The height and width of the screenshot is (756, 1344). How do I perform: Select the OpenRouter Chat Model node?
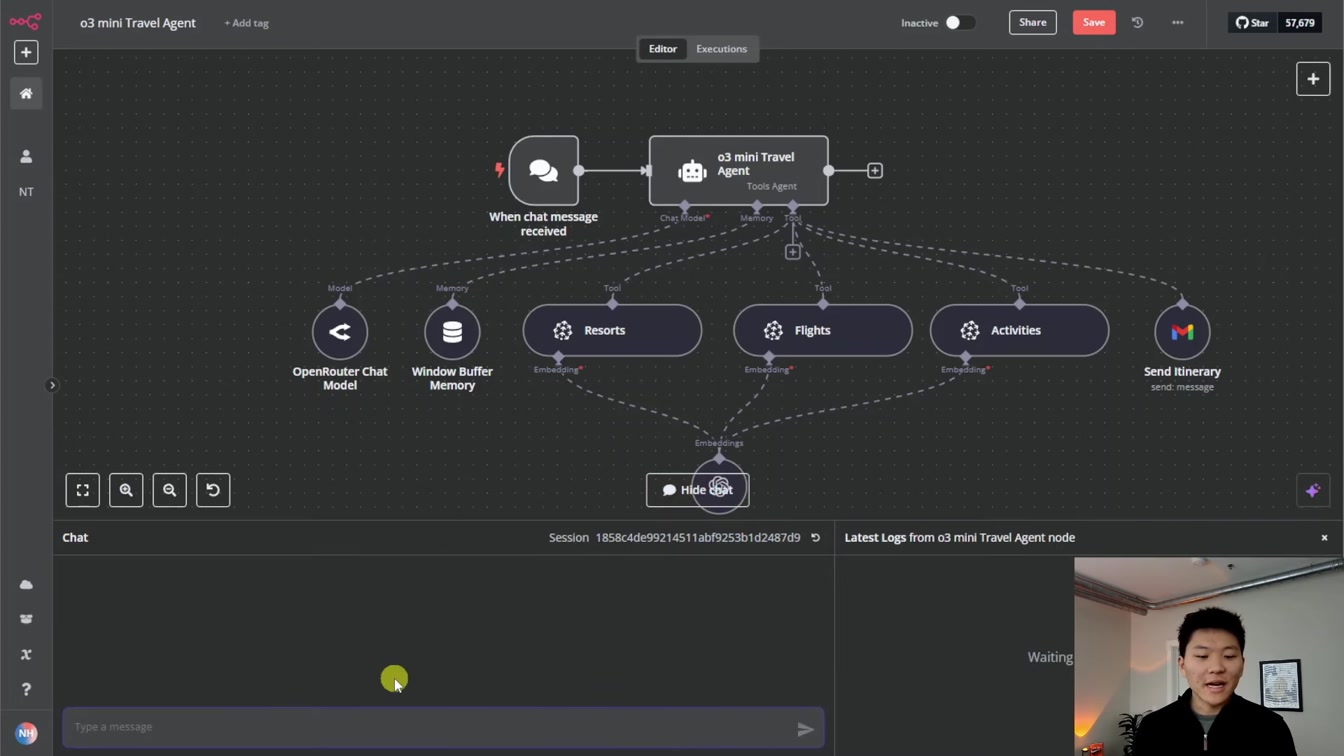[x=340, y=332]
